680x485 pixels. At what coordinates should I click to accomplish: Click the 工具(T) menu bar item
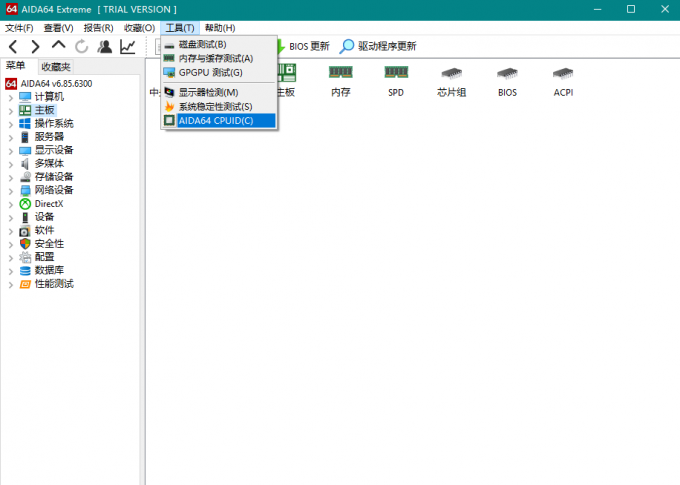[x=180, y=28]
